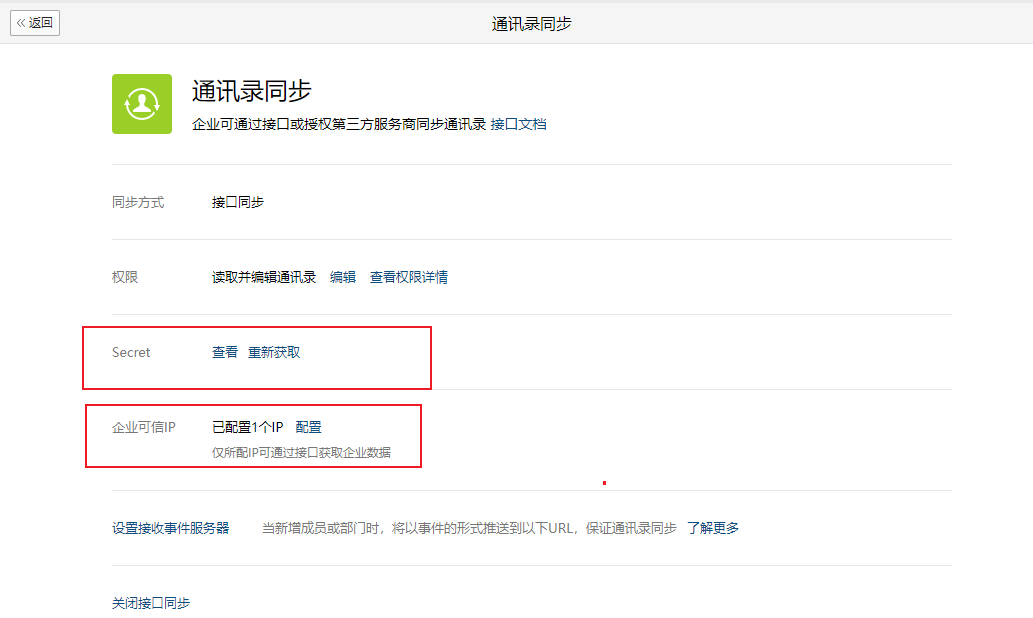The width and height of the screenshot is (1033, 618).
Task: Open 查看权限详情 link
Action: [408, 277]
